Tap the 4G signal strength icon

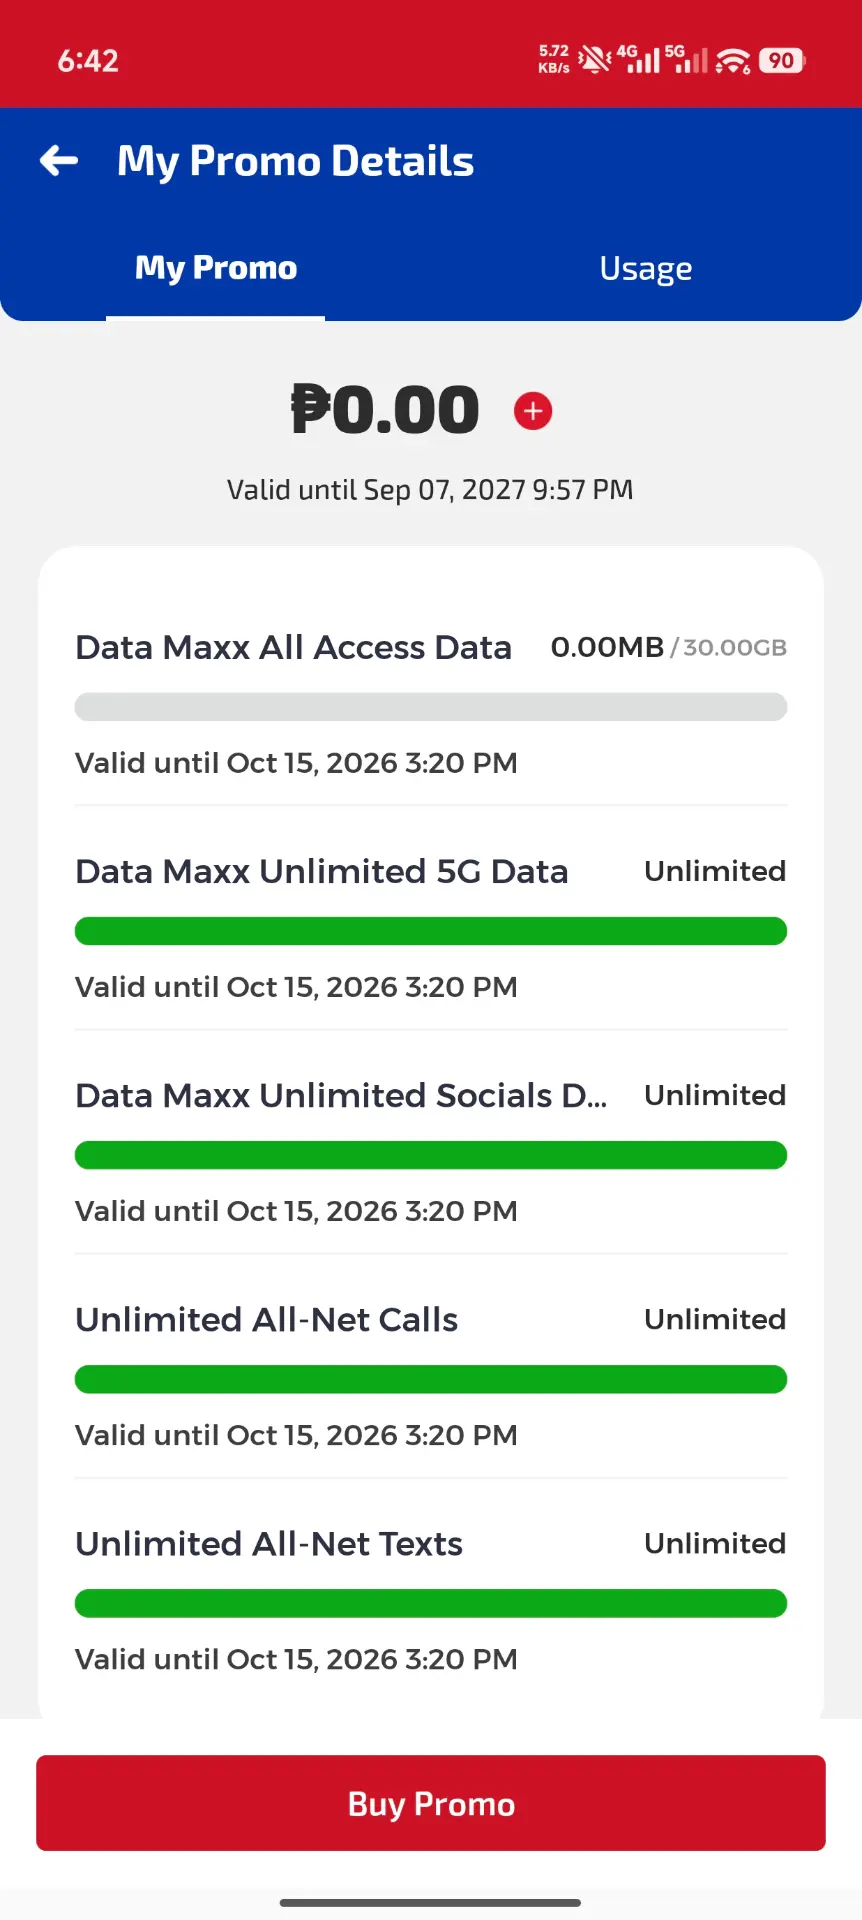tap(638, 59)
